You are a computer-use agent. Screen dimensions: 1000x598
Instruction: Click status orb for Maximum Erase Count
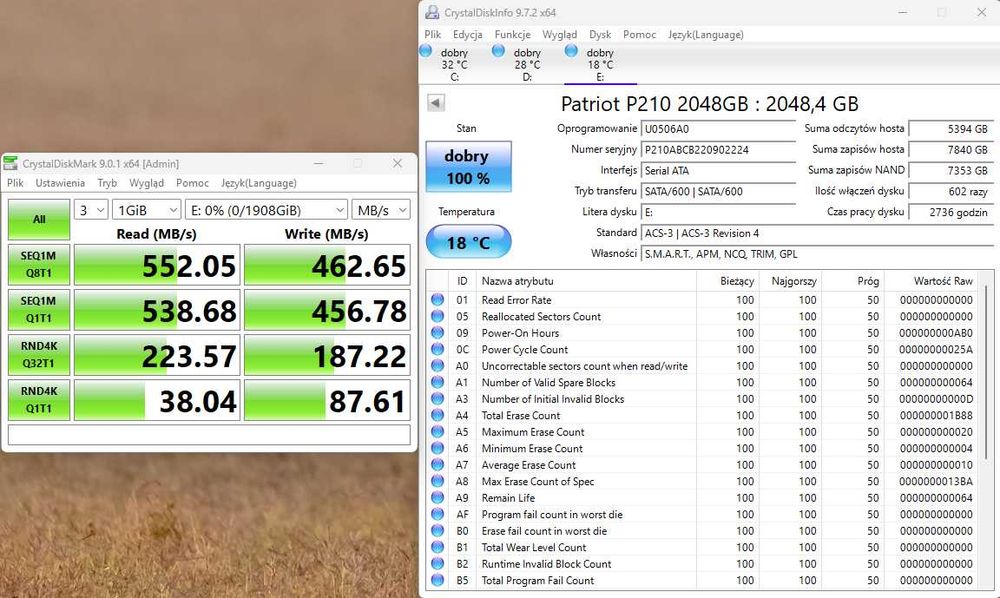click(x=438, y=432)
